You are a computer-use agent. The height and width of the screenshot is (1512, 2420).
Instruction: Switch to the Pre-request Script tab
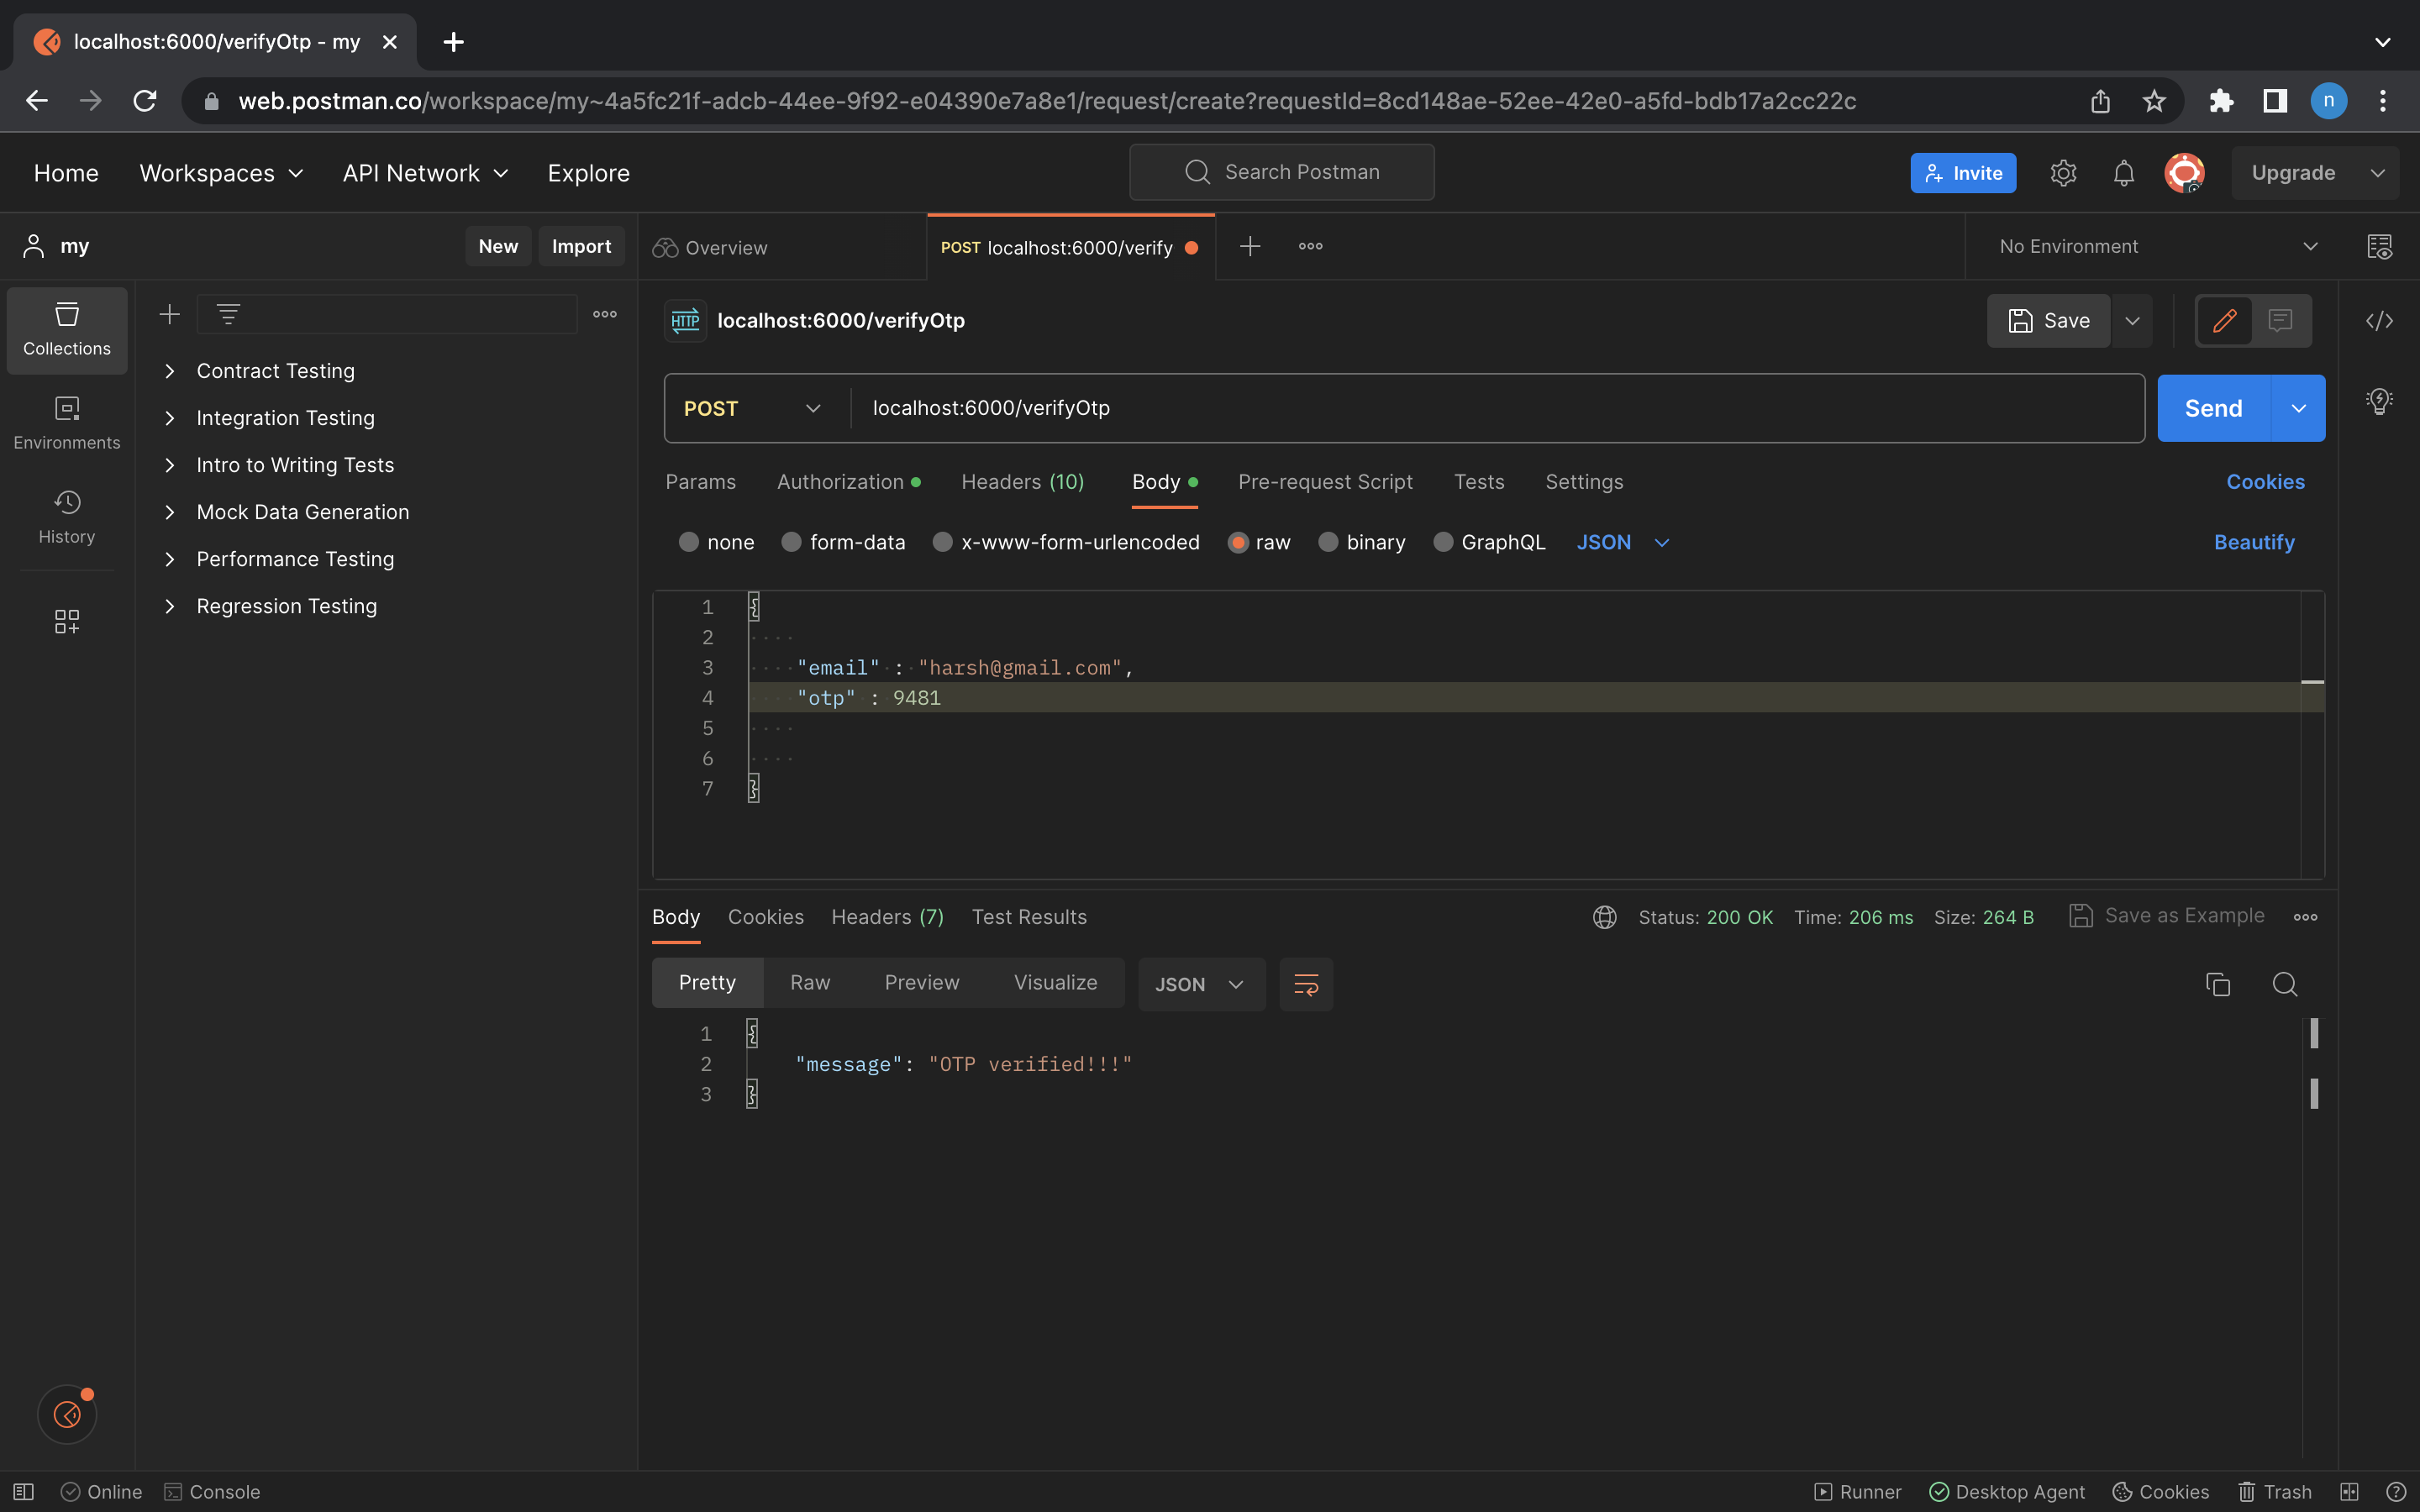pyautogui.click(x=1325, y=482)
